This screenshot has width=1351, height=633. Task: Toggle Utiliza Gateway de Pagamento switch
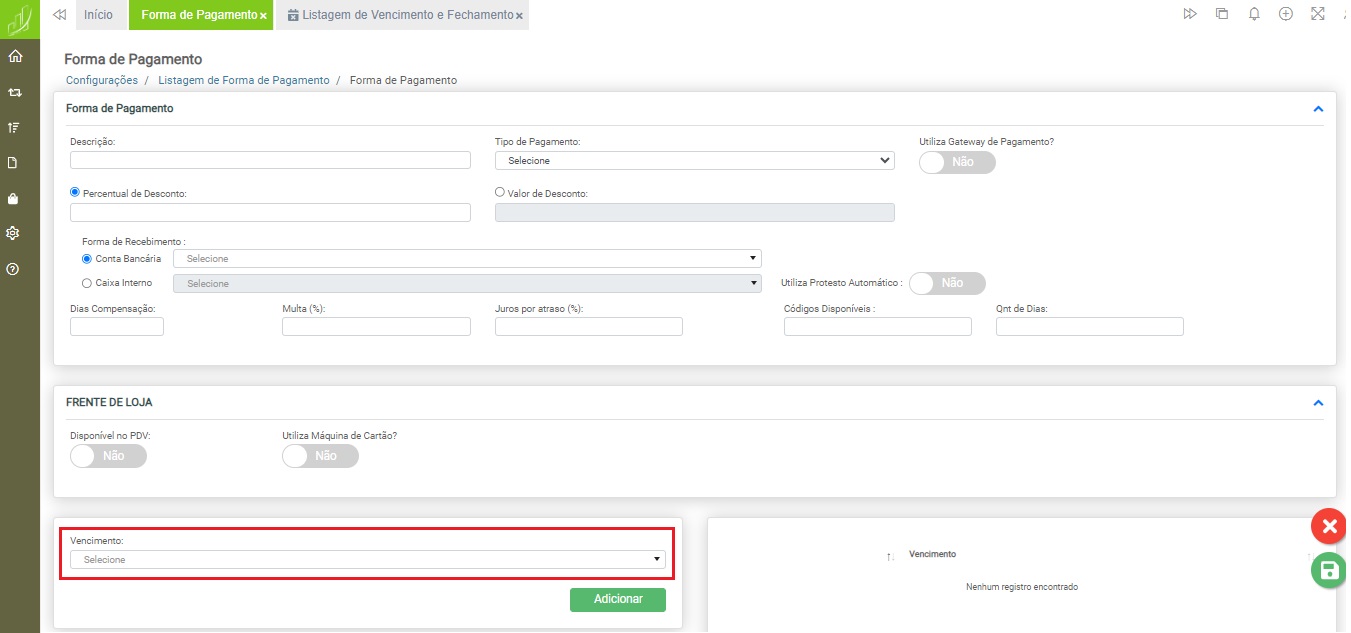pos(957,162)
